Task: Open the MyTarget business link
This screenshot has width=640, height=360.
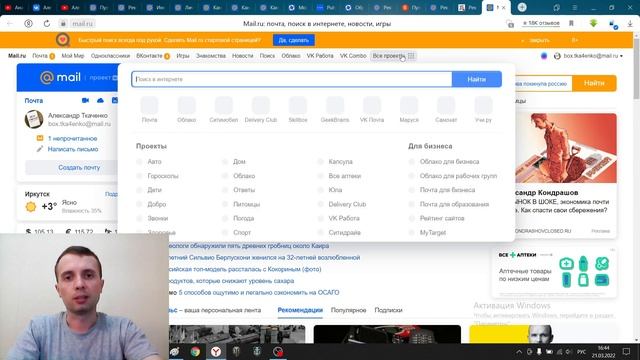Action: click(x=433, y=233)
